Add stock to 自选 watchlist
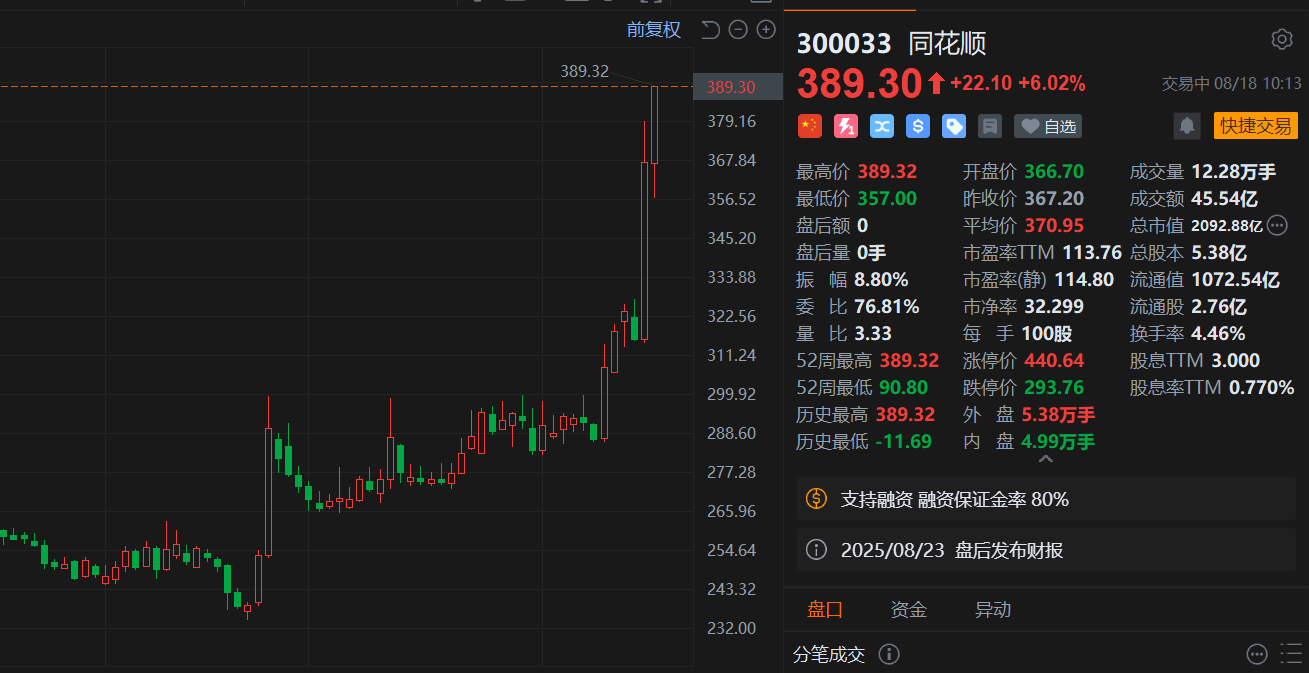This screenshot has height=673, width=1309. point(1048,126)
